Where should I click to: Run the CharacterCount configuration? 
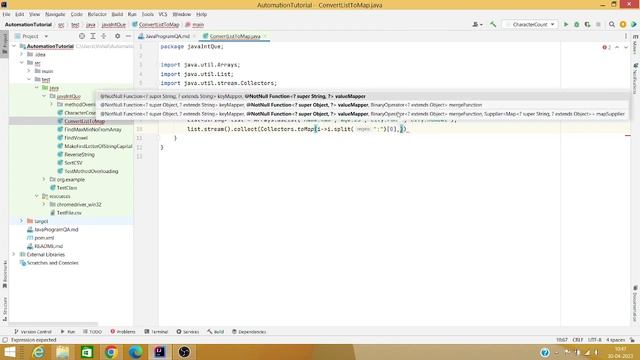[566, 24]
